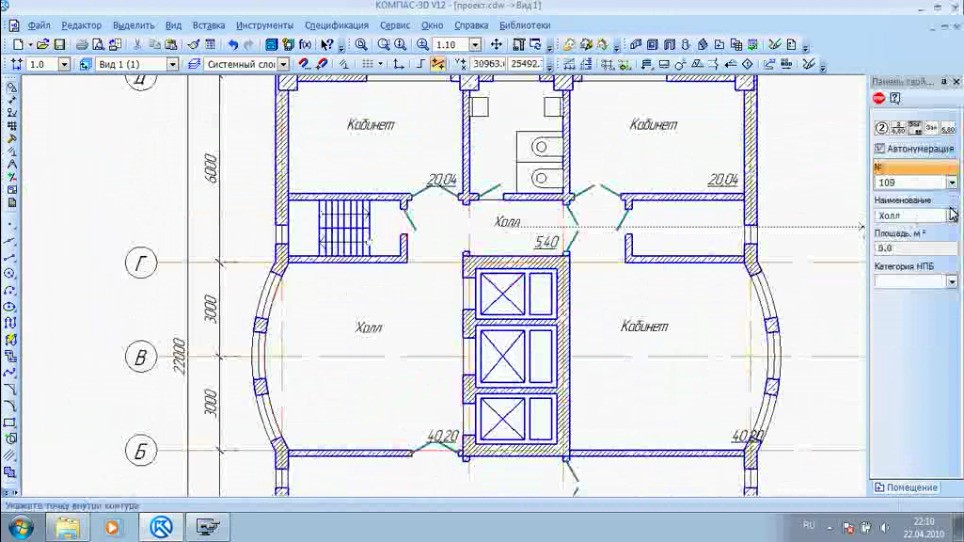Expand the Категория НПБ dropdown
The height and width of the screenshot is (542, 964).
tap(952, 281)
